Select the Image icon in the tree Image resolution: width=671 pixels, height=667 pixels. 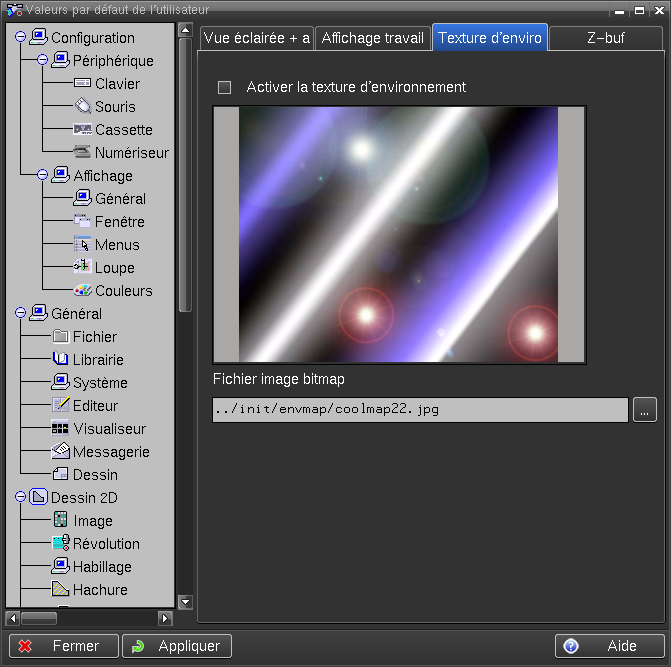(60, 520)
